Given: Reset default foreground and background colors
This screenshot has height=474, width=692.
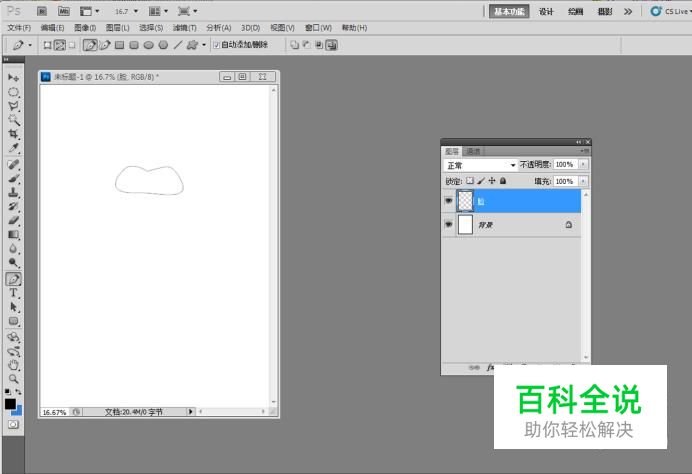Looking at the screenshot, I should pyautogui.click(x=8, y=392).
